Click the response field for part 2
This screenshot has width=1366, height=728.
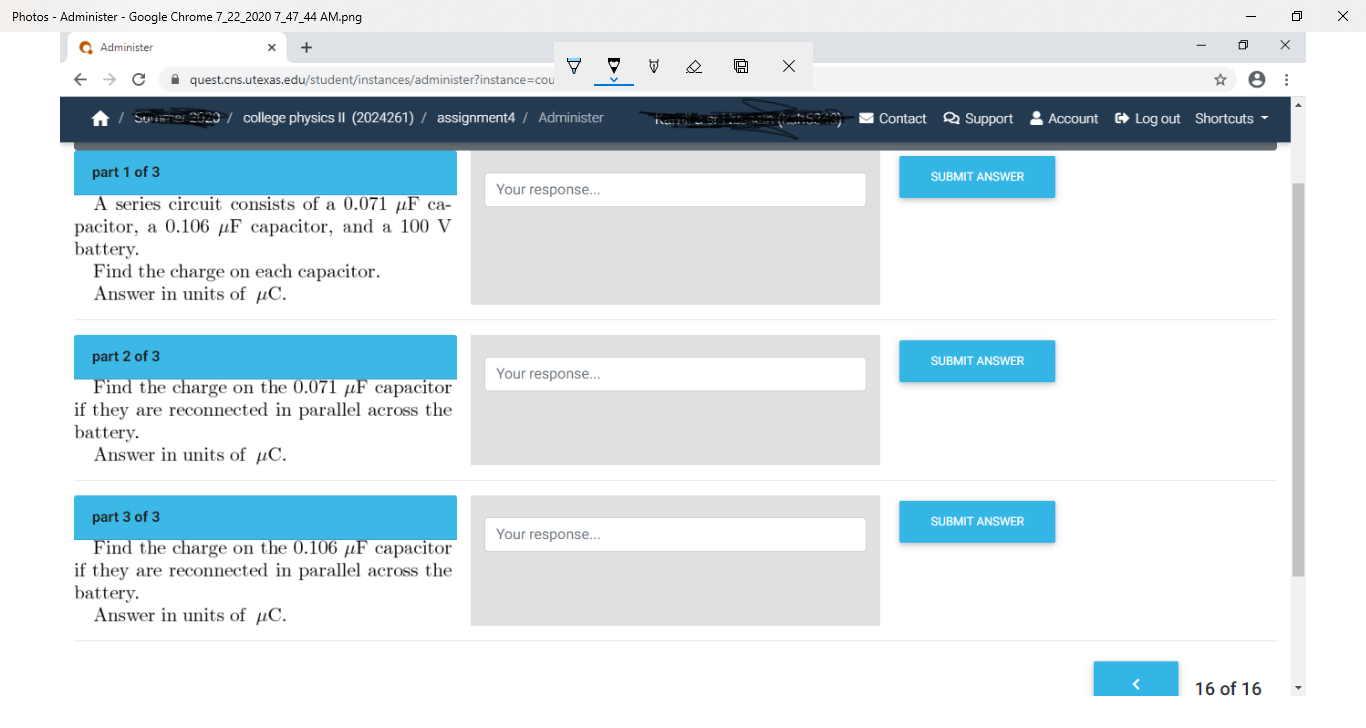coord(675,373)
